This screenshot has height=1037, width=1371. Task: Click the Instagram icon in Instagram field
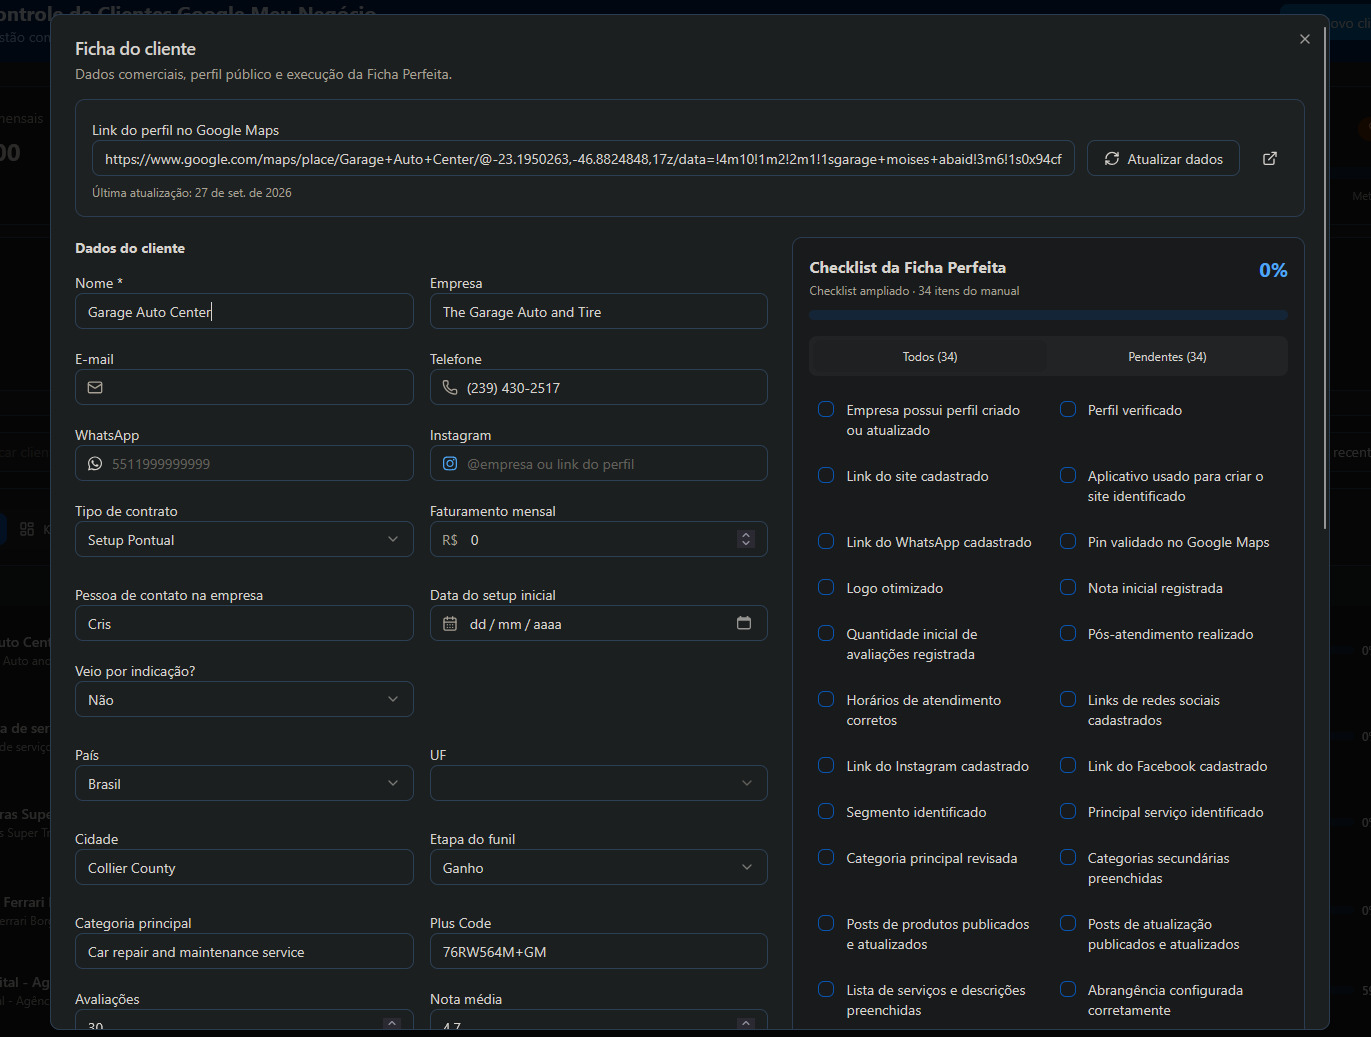click(450, 464)
